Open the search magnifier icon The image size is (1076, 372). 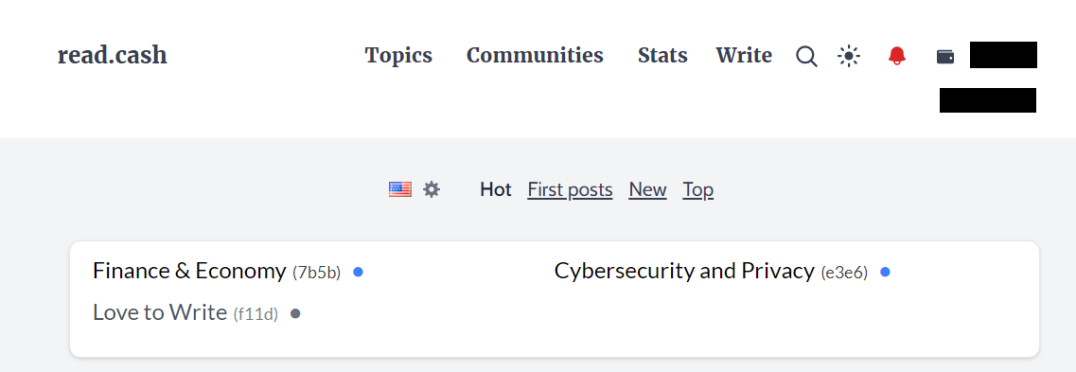tap(806, 56)
